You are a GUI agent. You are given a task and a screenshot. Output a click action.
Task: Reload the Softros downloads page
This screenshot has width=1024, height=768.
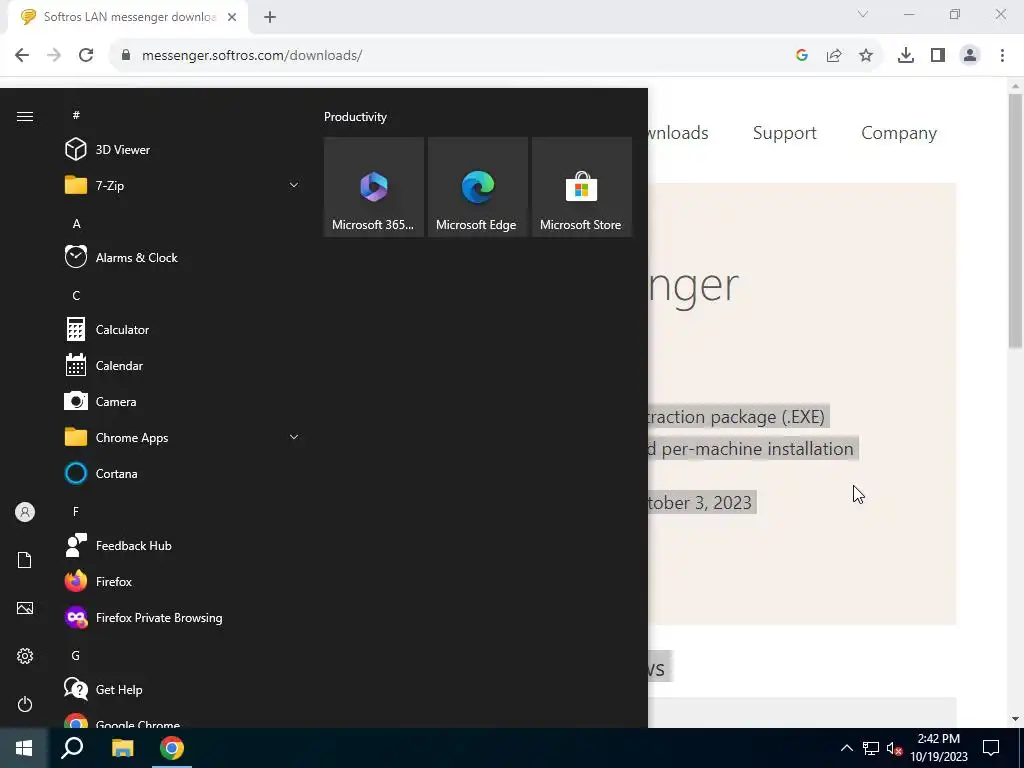pos(86,56)
